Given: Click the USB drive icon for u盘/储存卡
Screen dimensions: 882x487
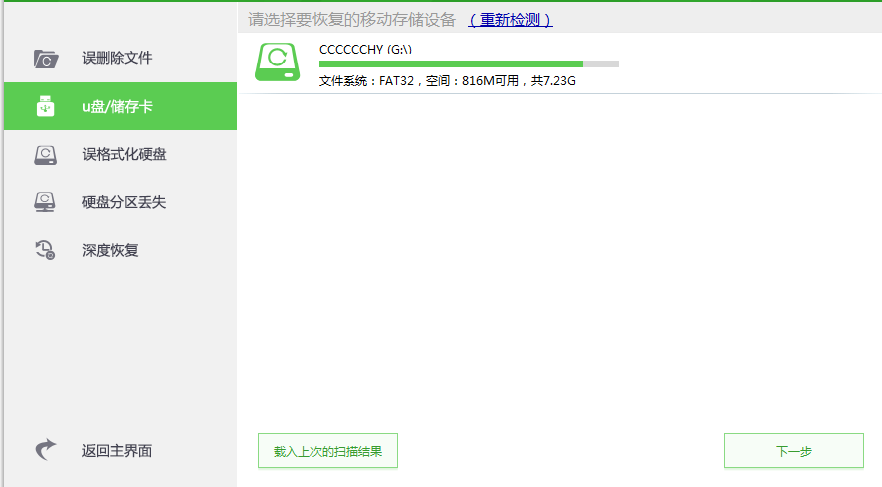Looking at the screenshot, I should (46, 107).
